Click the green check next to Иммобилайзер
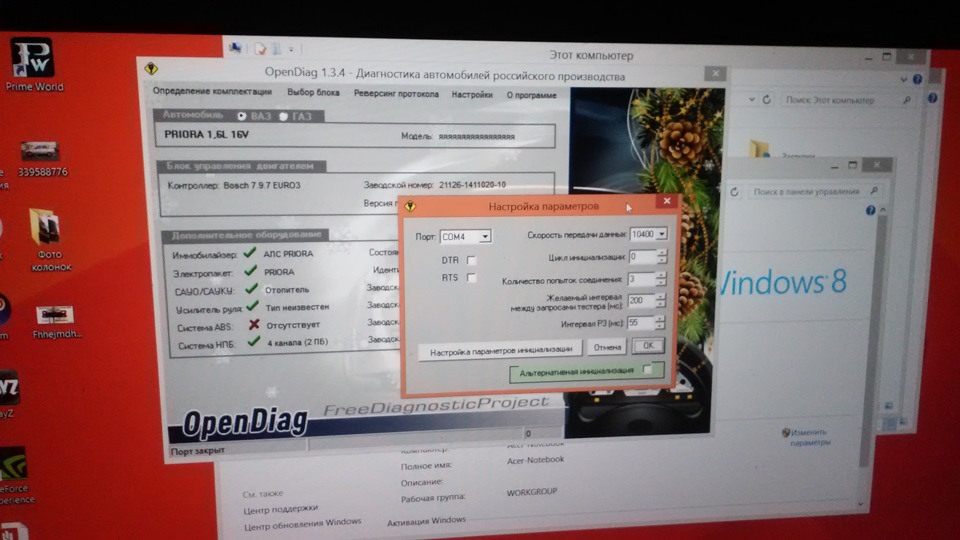The height and width of the screenshot is (540, 960). click(249, 252)
